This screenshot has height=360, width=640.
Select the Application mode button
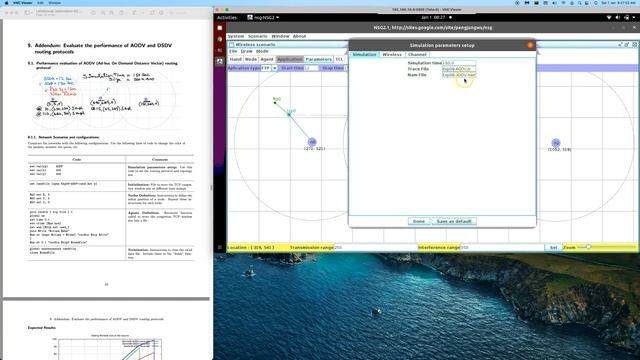click(x=289, y=59)
